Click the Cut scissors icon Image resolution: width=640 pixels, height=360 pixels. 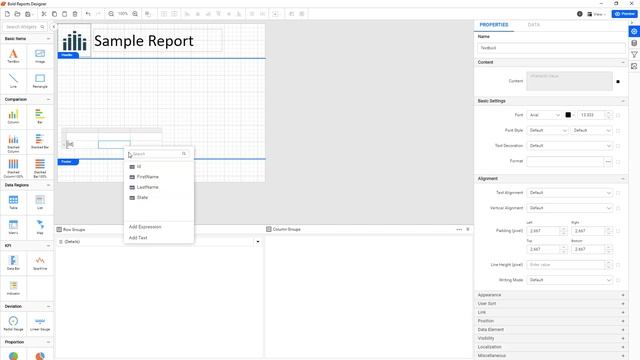(x=44, y=14)
